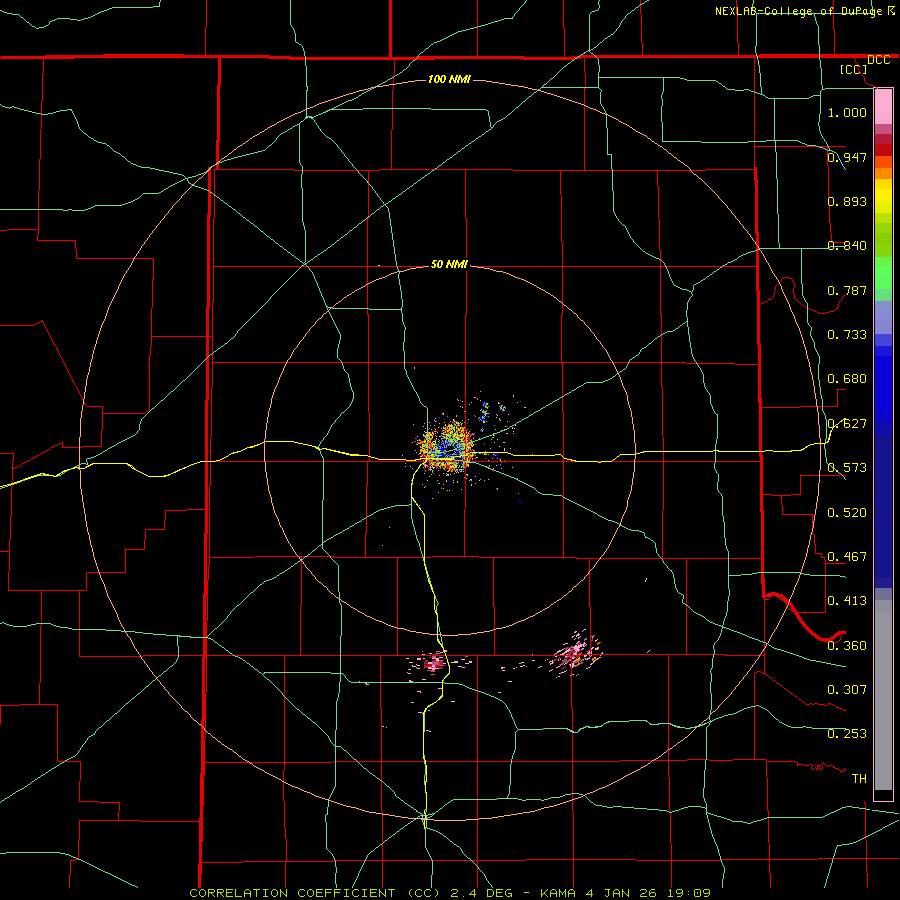Click the 0.520 legend value
This screenshot has height=900, width=900.
(847, 513)
